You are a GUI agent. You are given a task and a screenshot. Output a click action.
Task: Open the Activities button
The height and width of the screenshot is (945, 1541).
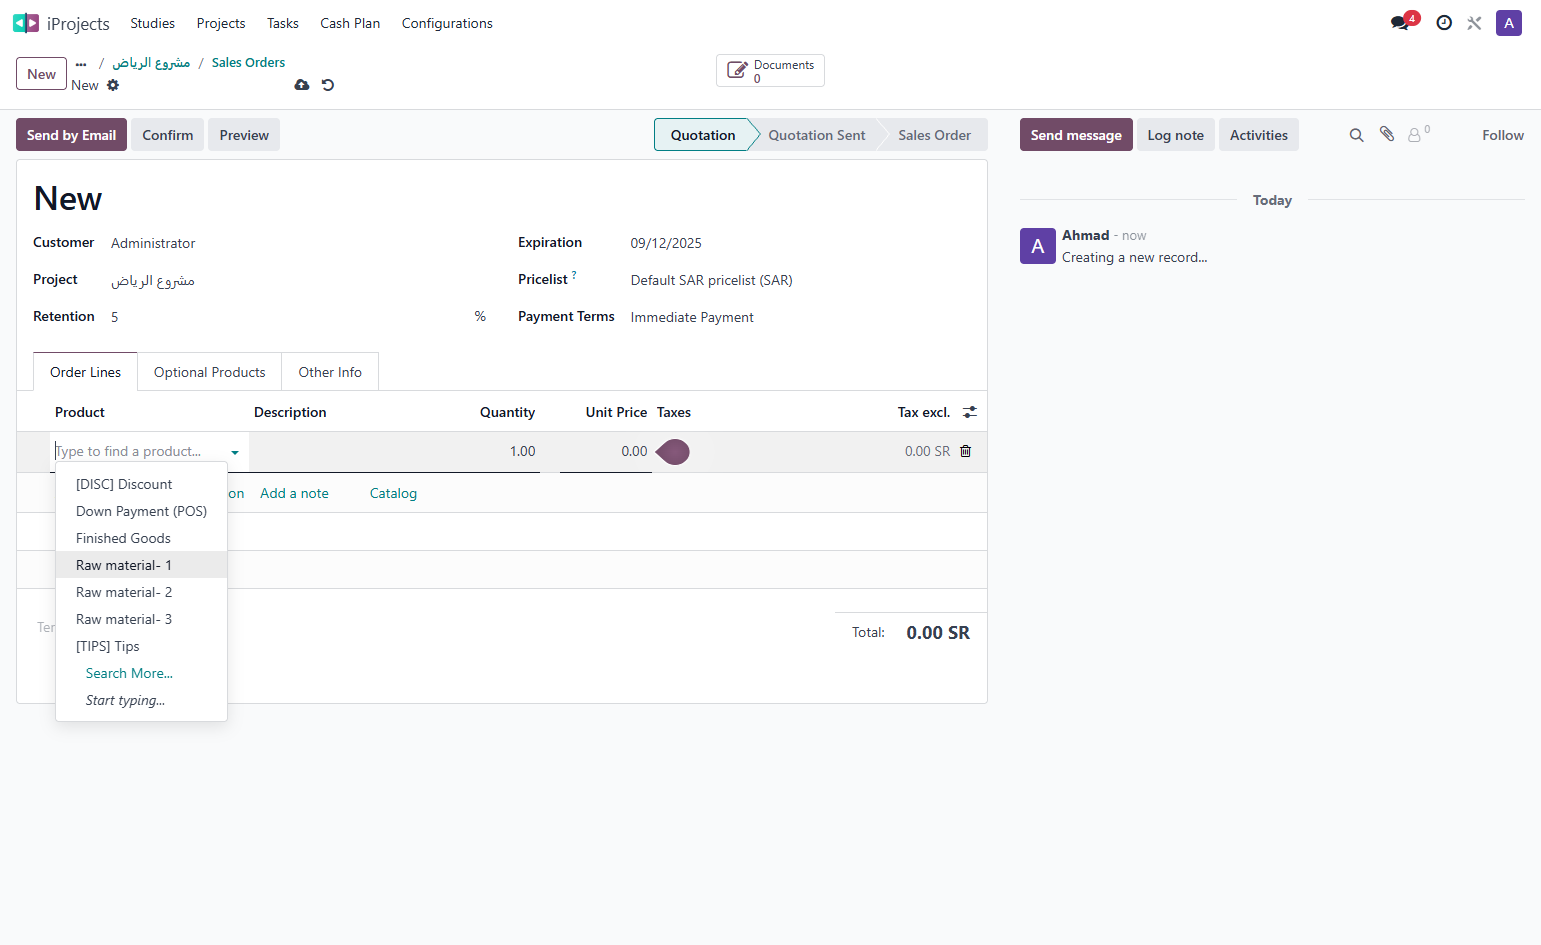coord(1259,135)
